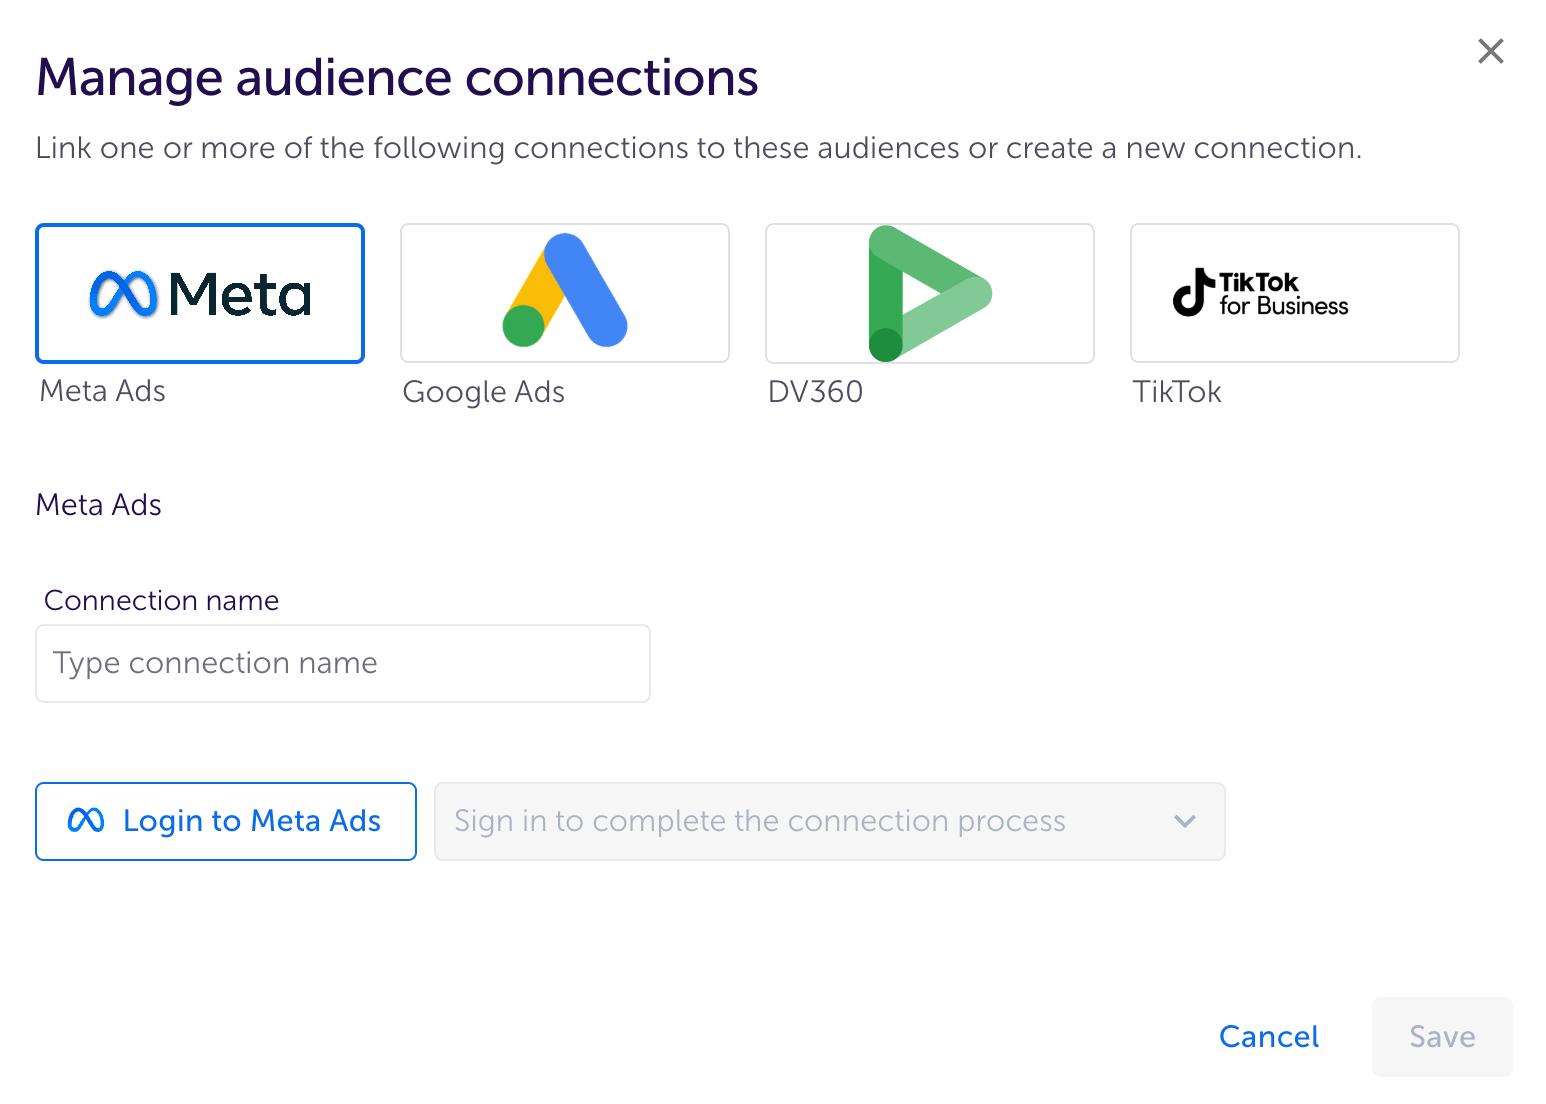
Task: Click the Link one or more description
Action: click(699, 148)
